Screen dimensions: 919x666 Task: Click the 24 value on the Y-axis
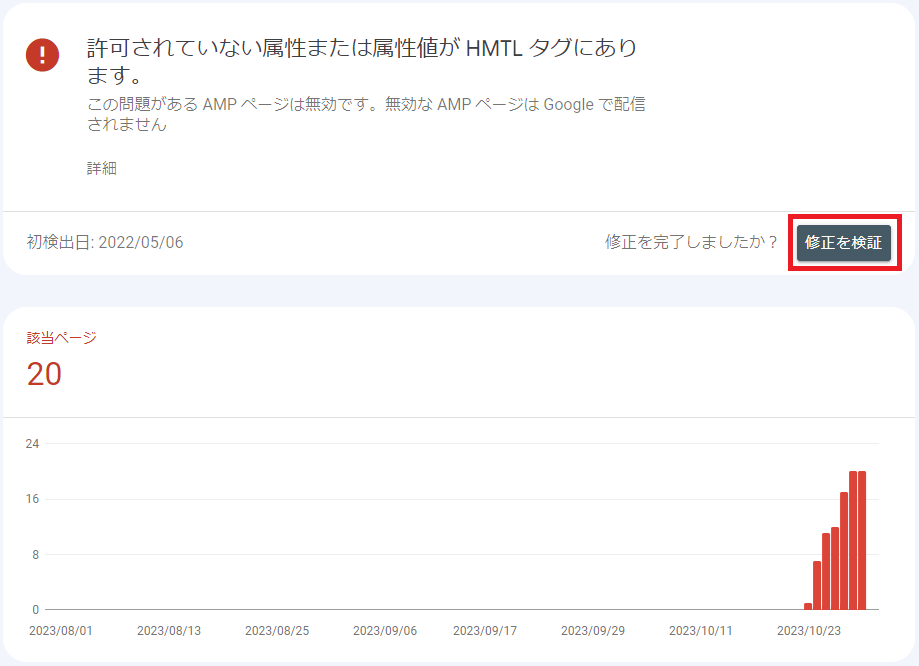tap(33, 444)
